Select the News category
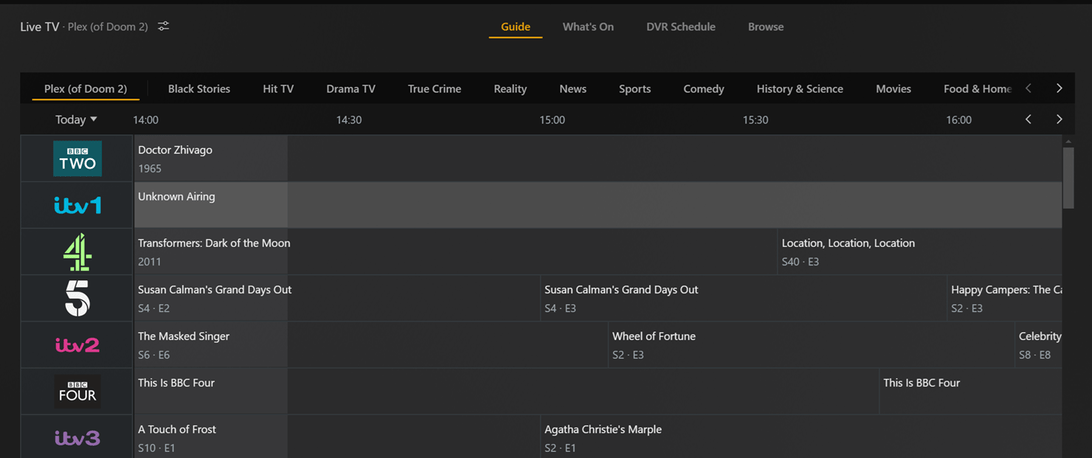The width and height of the screenshot is (1092, 458). tap(572, 89)
